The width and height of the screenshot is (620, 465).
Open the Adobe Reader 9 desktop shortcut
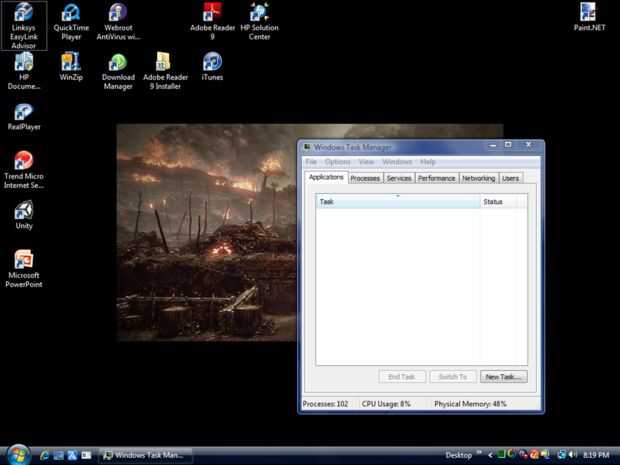pyautogui.click(x=212, y=22)
